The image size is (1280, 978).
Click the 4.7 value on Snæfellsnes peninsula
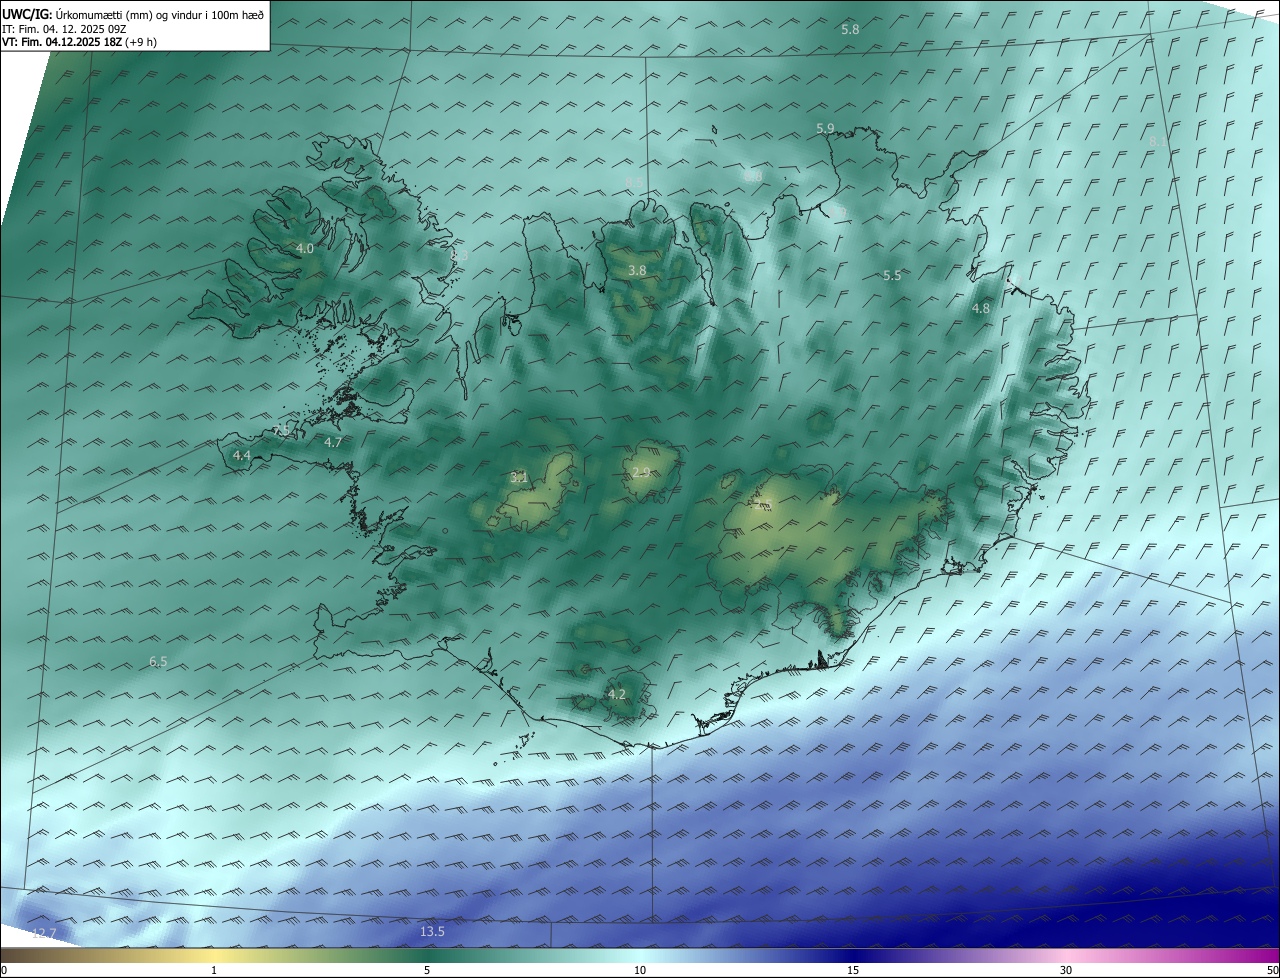click(x=333, y=442)
